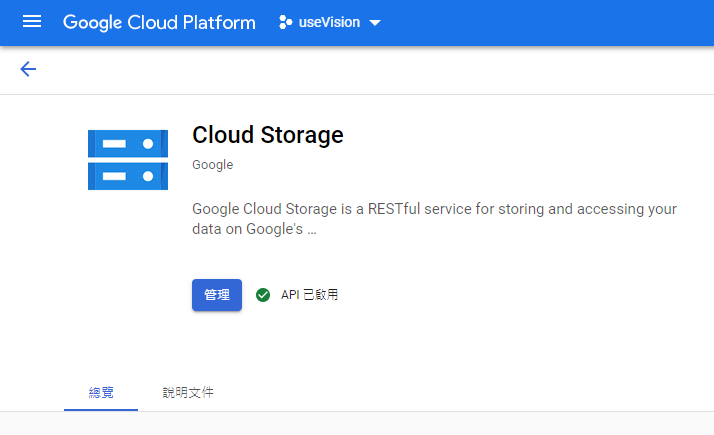Click the green API enabled checkmark icon
Viewport: 714px width, 435px height.
point(263,295)
